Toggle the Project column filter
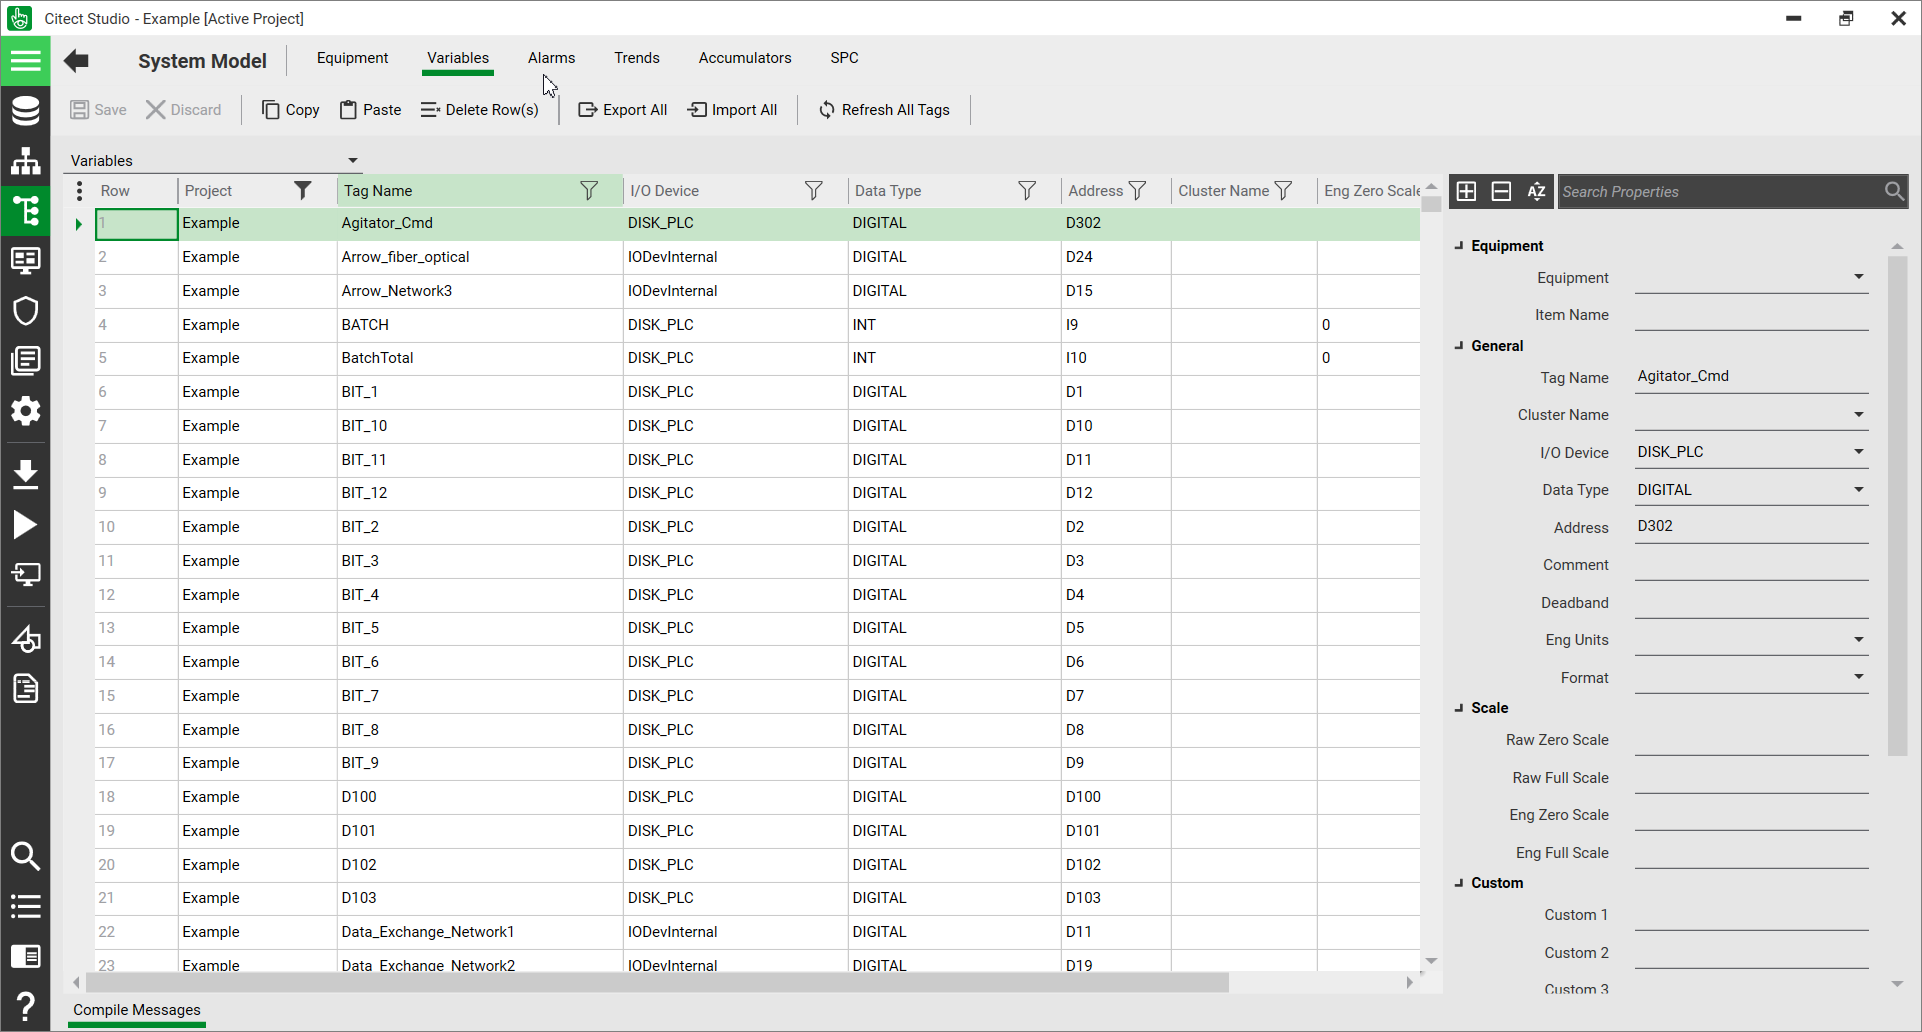 click(x=302, y=191)
